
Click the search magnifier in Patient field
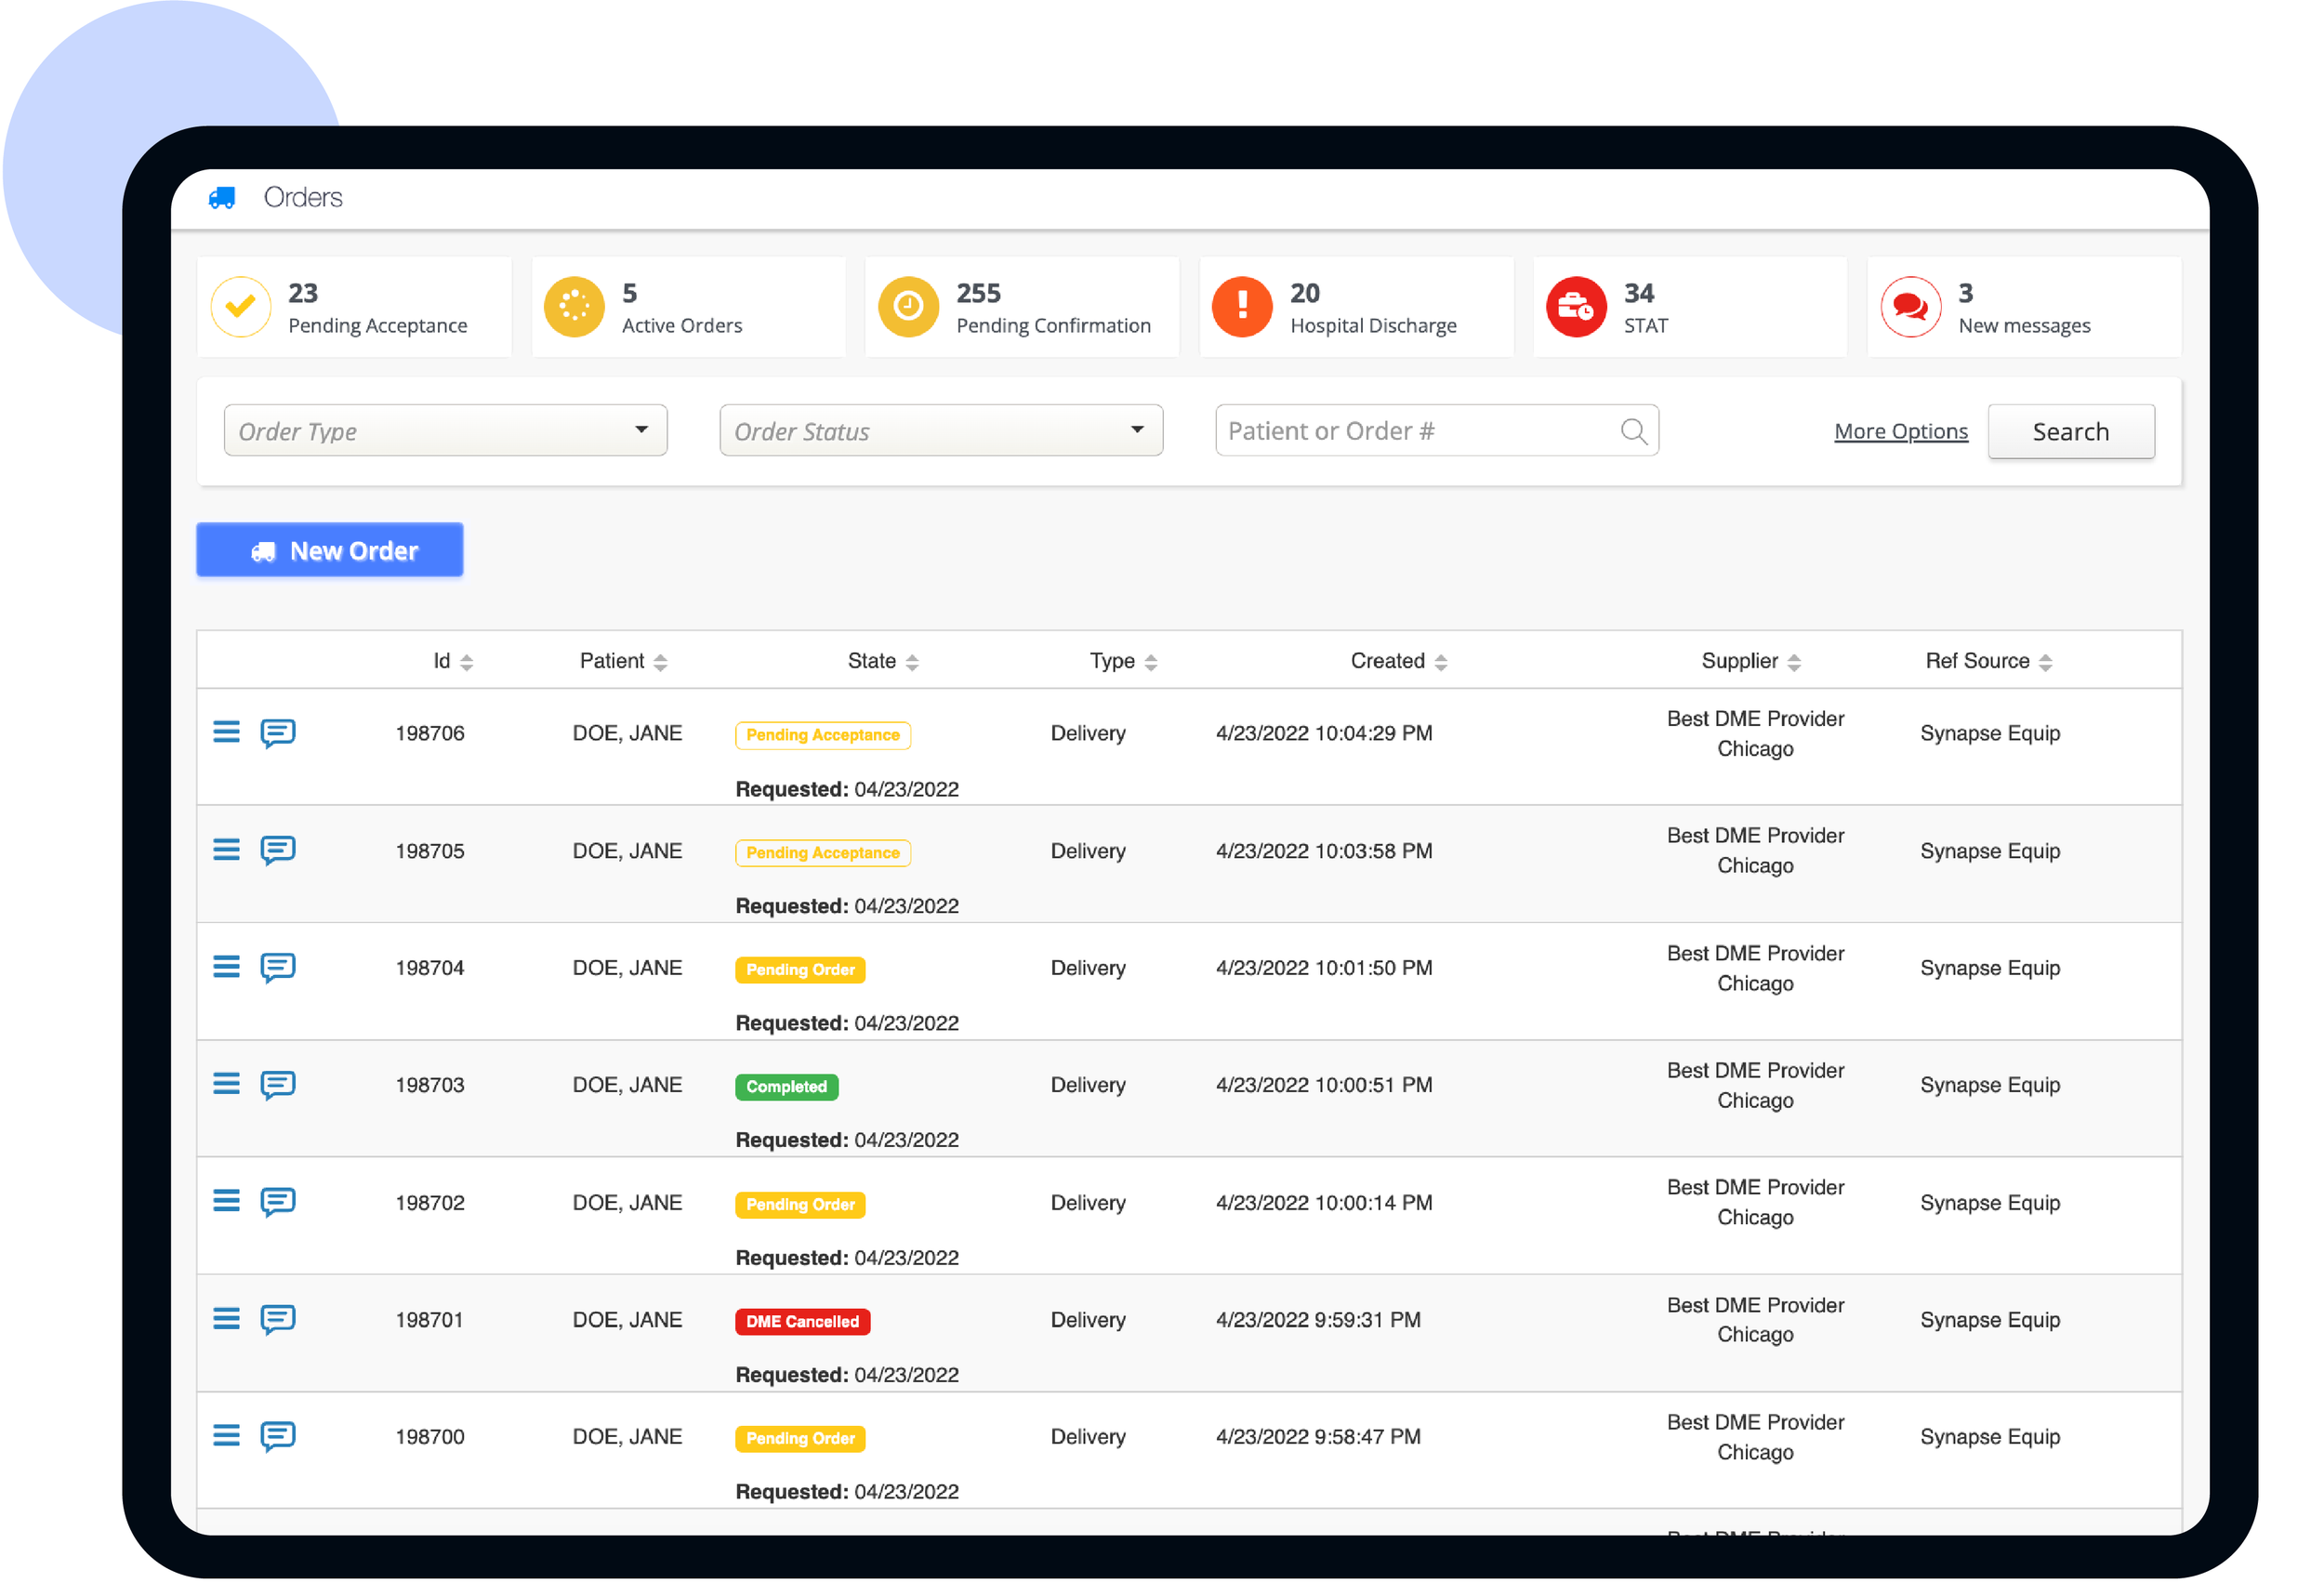[1634, 430]
